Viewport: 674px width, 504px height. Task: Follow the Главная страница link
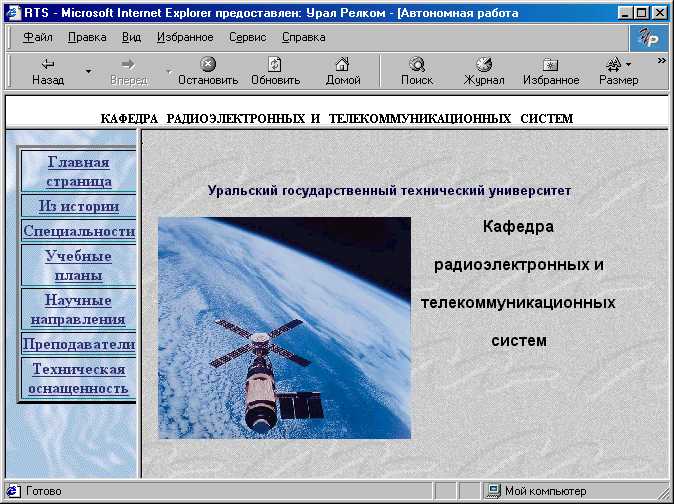[79, 171]
